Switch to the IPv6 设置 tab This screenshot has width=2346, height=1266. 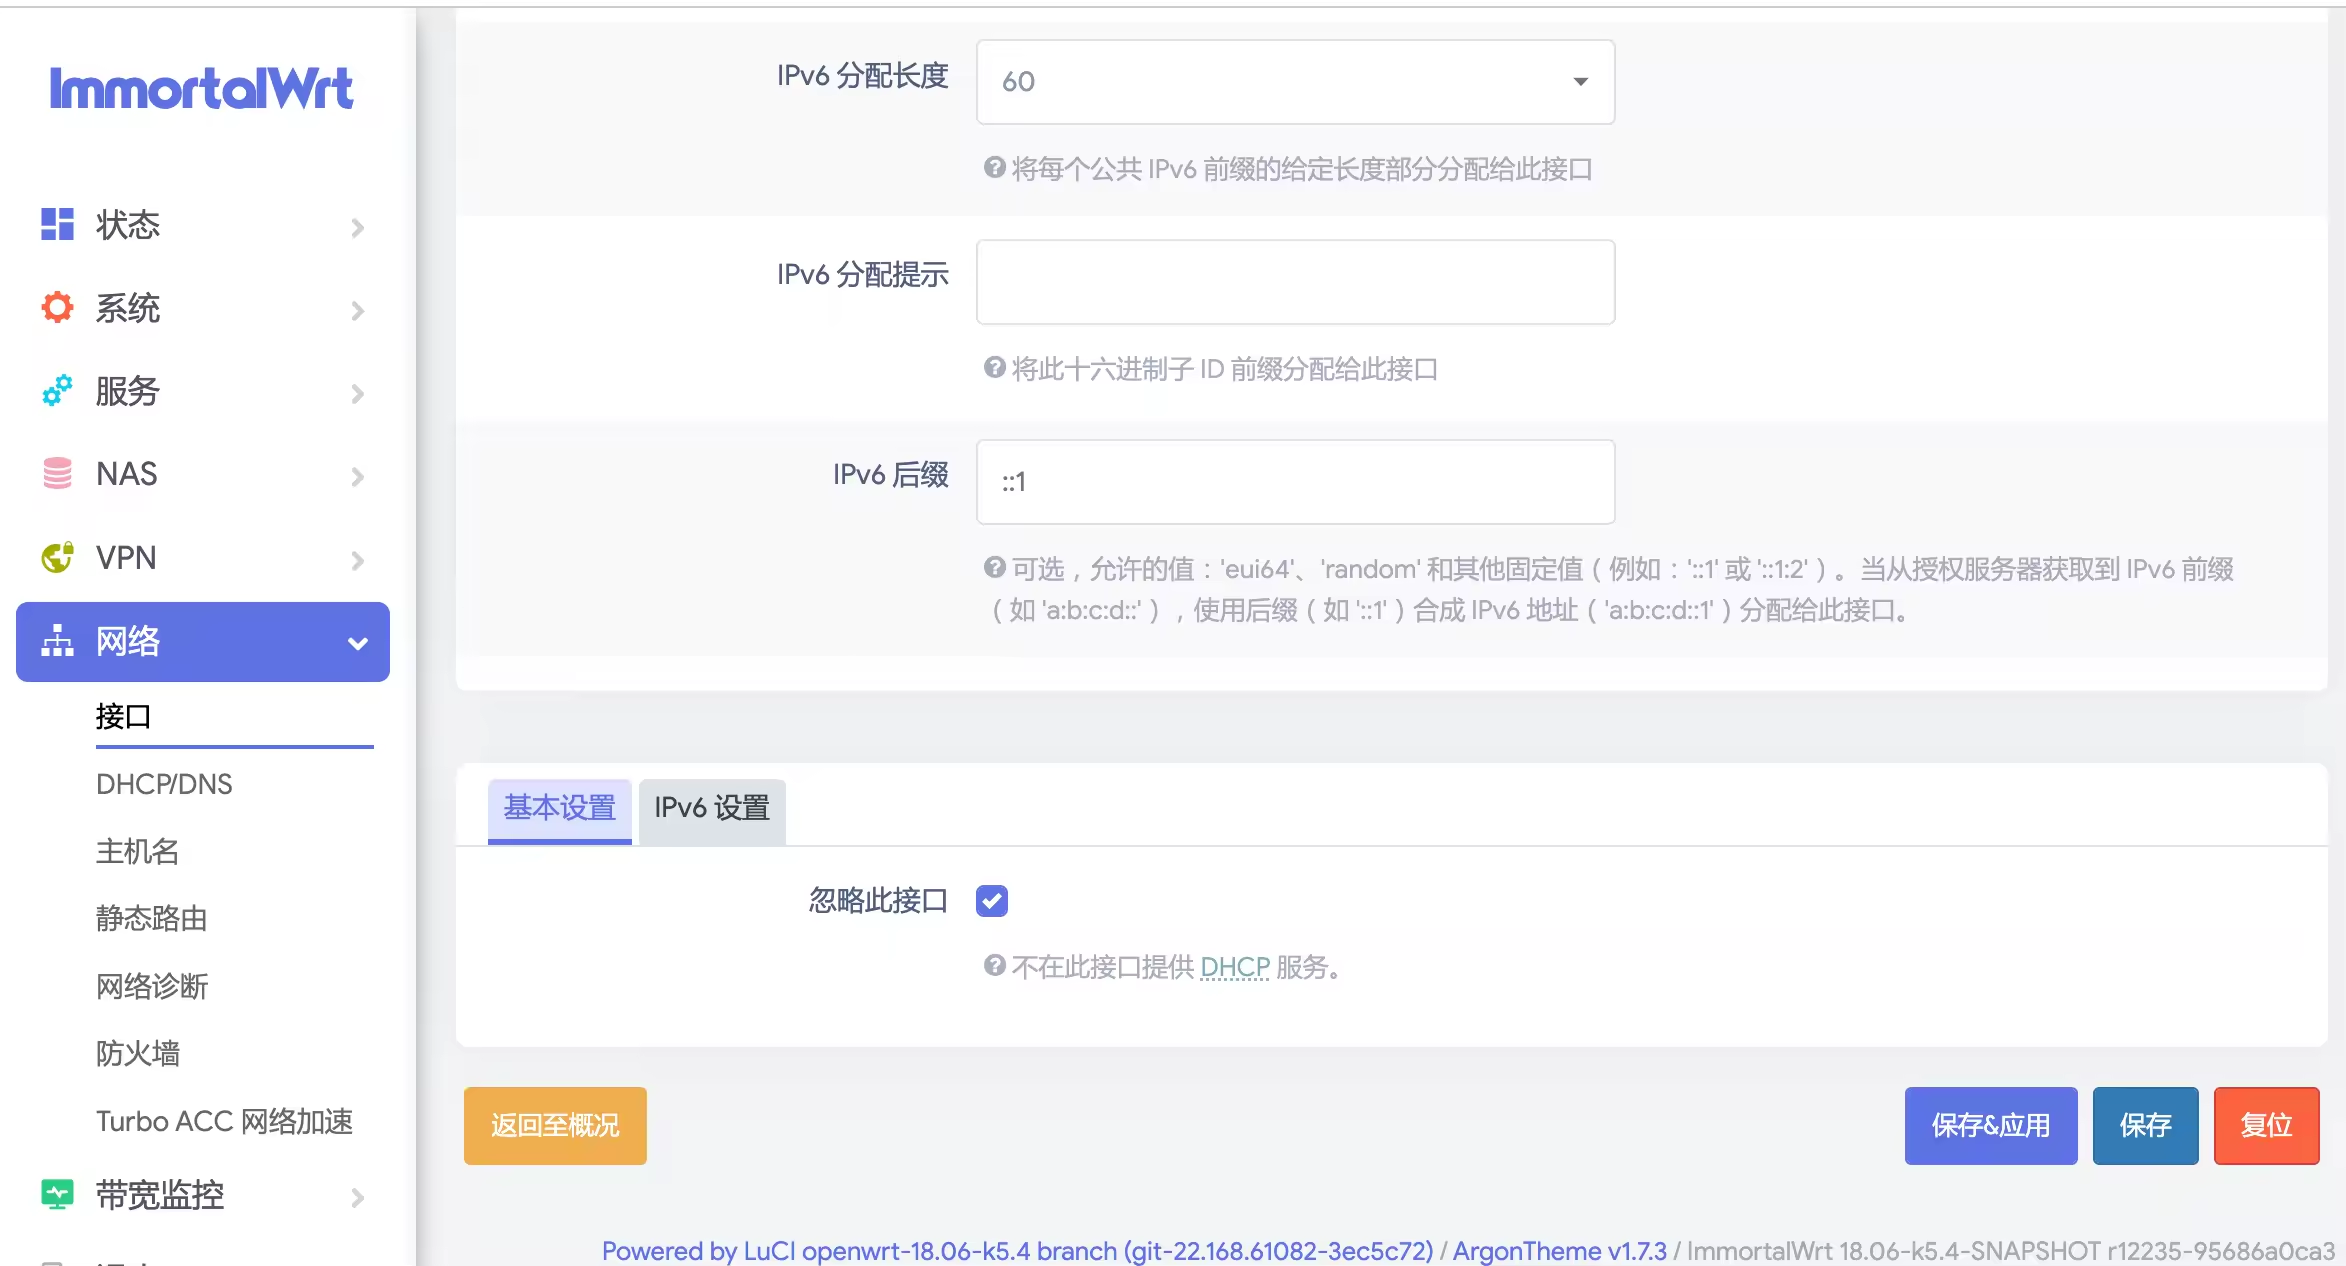click(x=712, y=808)
